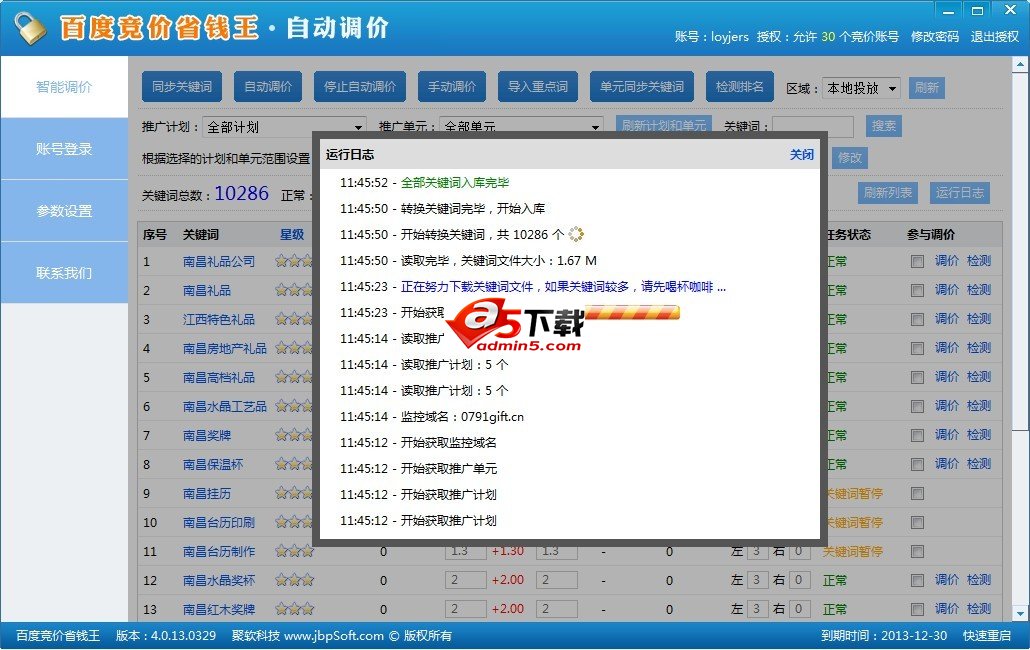Click keyword 南昌礼品公司 in table
1030x650 pixels.
click(x=219, y=261)
